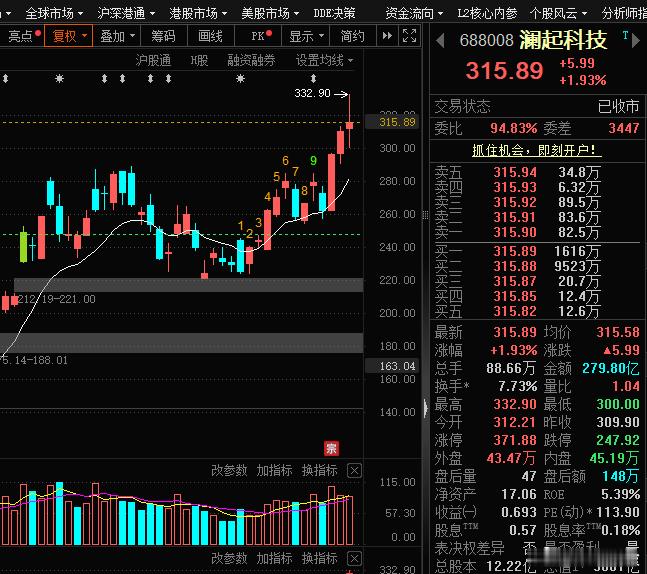Click stock name 澜起科技
The height and width of the screenshot is (574, 647).
[x=563, y=40]
